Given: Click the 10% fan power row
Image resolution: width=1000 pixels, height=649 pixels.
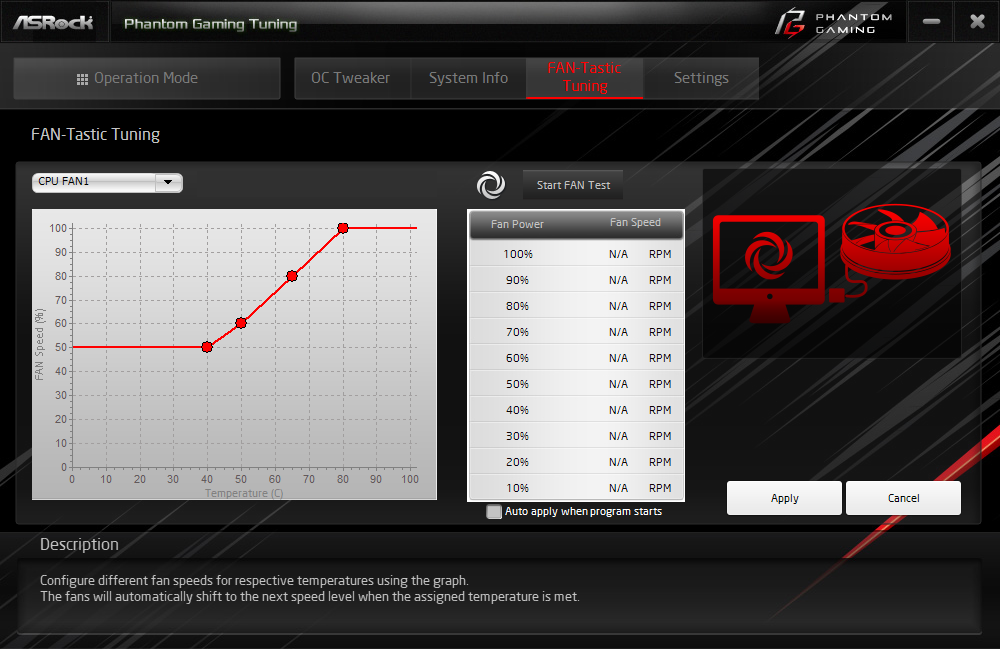Looking at the screenshot, I should (x=577, y=488).
